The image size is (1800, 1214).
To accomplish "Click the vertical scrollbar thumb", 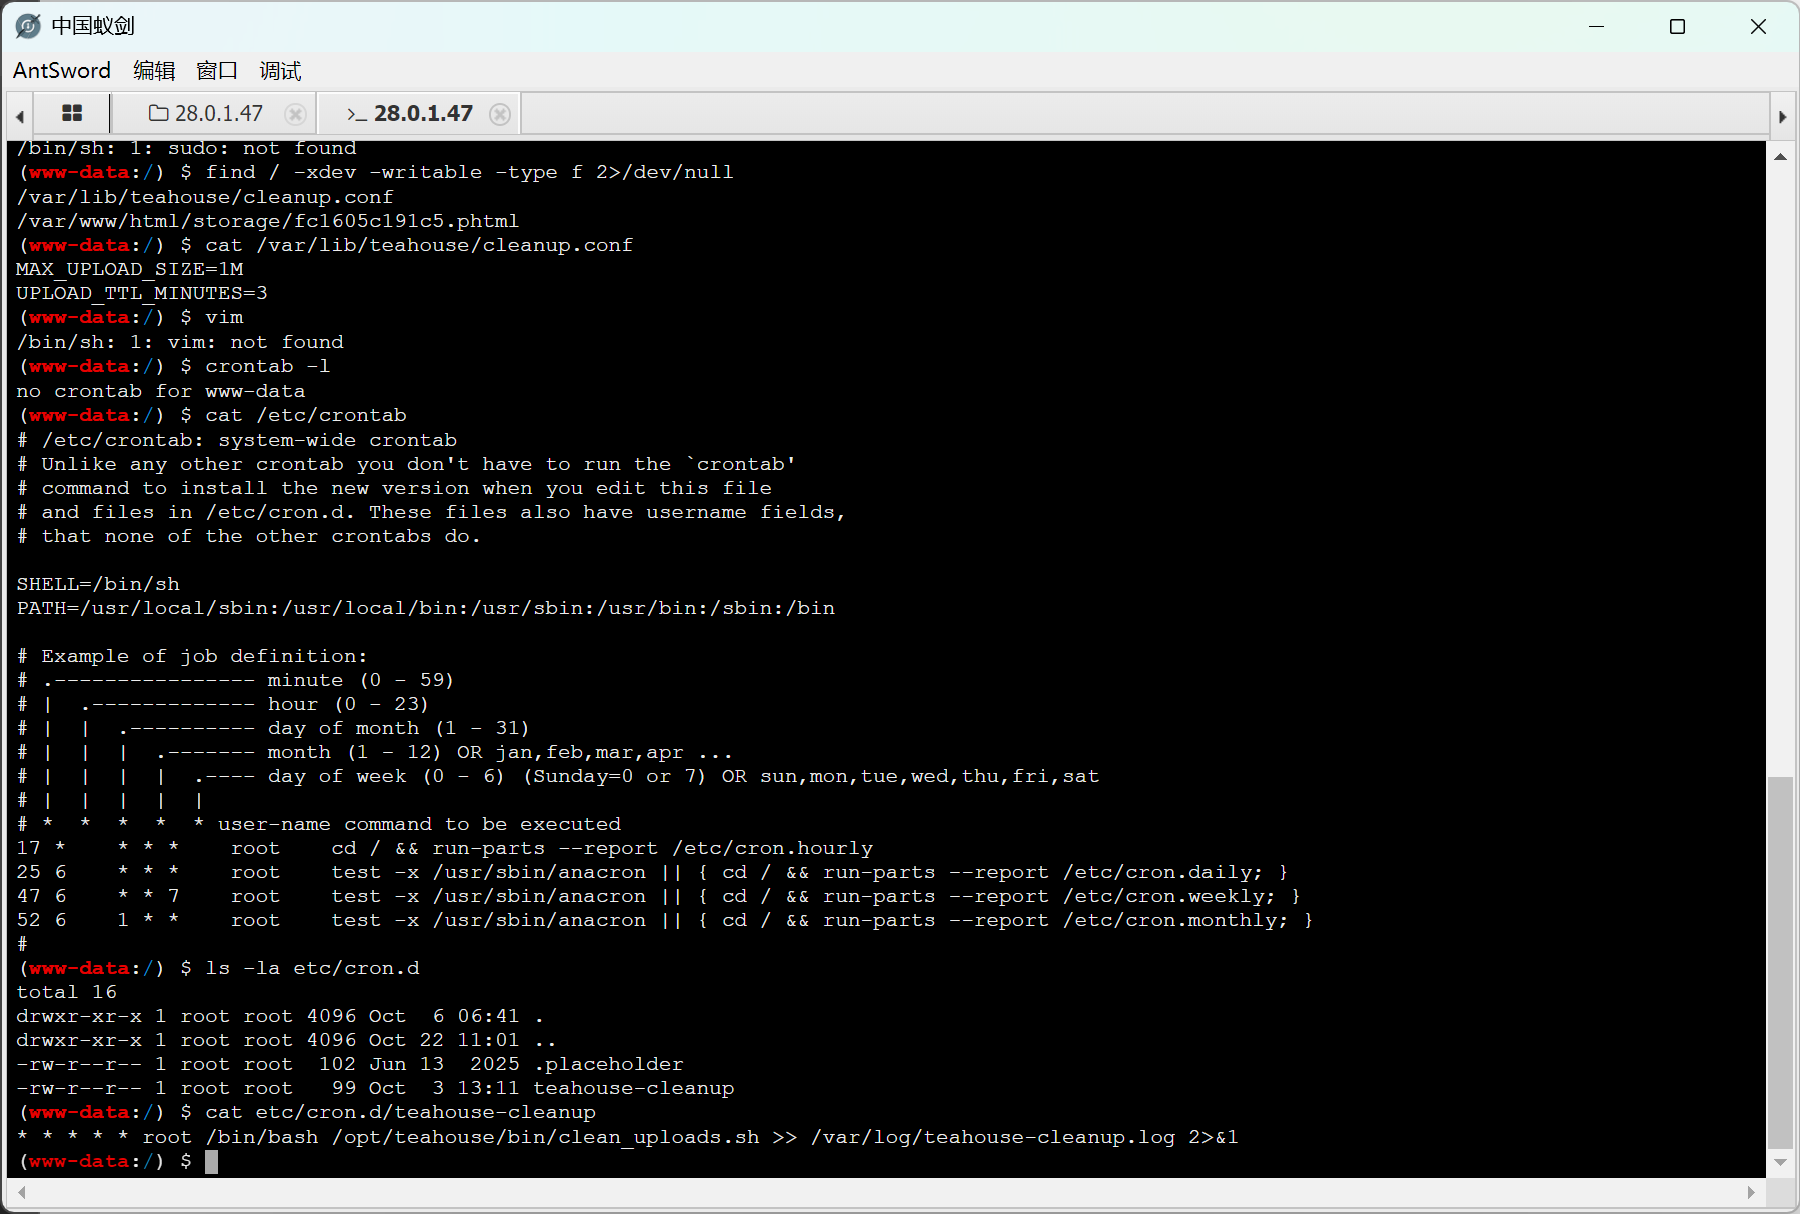I will click(x=1780, y=961).
